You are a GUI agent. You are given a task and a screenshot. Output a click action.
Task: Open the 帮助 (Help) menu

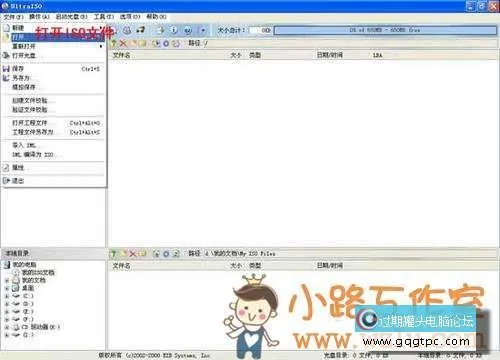(156, 16)
